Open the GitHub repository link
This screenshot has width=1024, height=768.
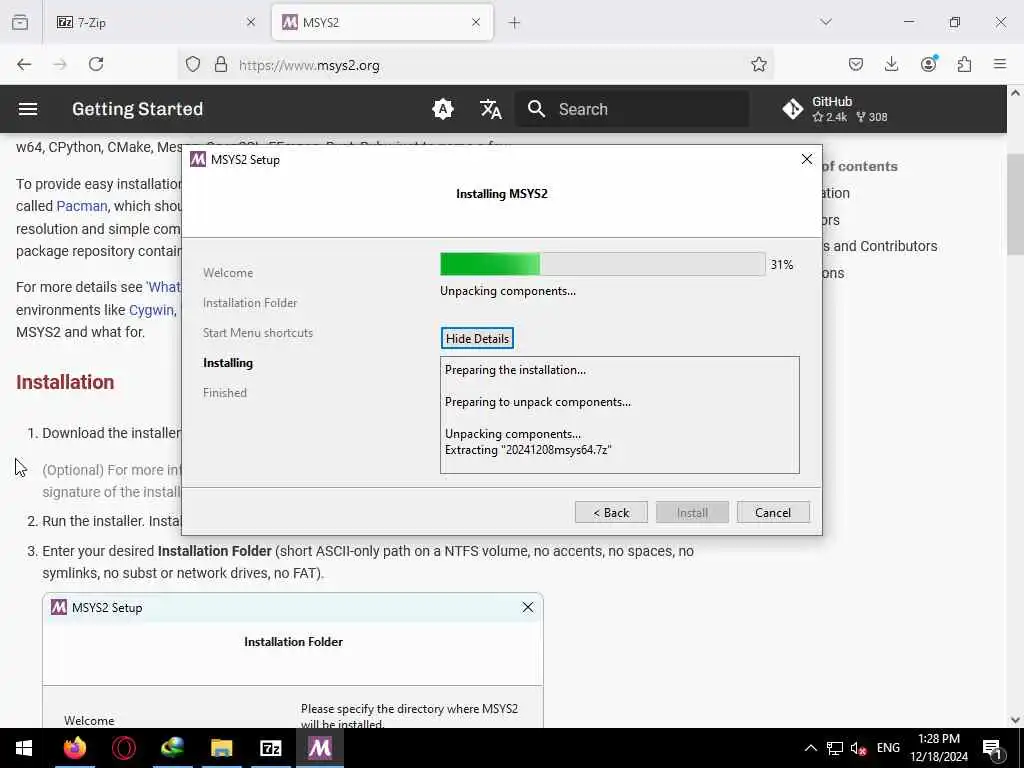click(x=835, y=109)
